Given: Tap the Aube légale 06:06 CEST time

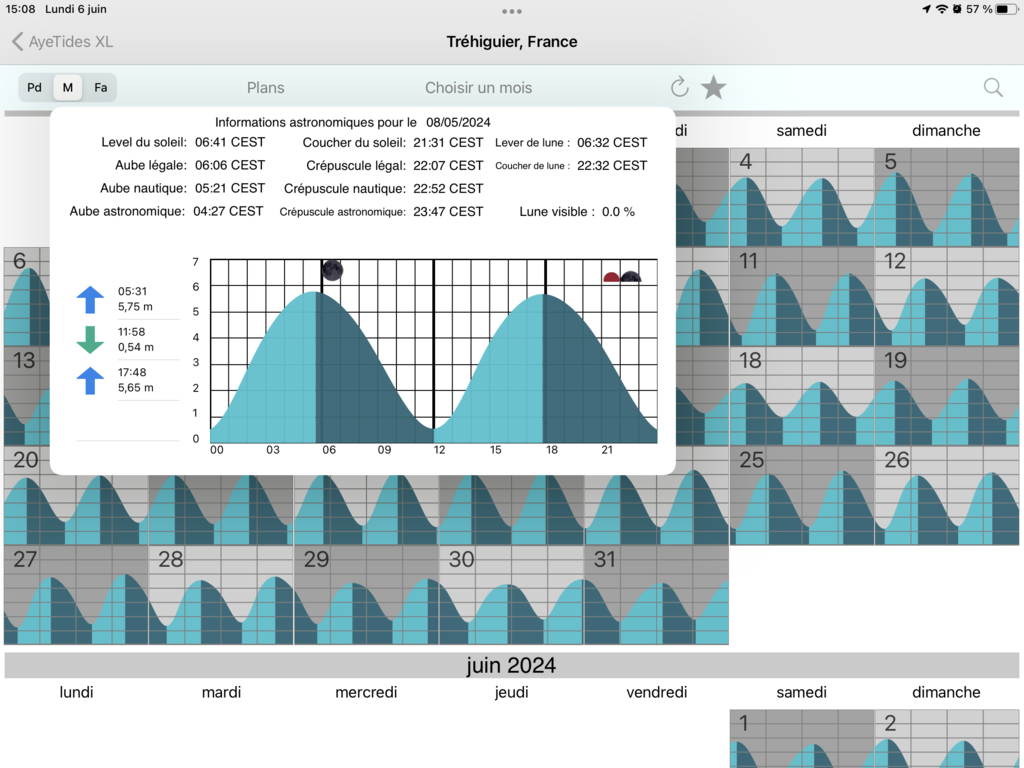Looking at the screenshot, I should (230, 165).
